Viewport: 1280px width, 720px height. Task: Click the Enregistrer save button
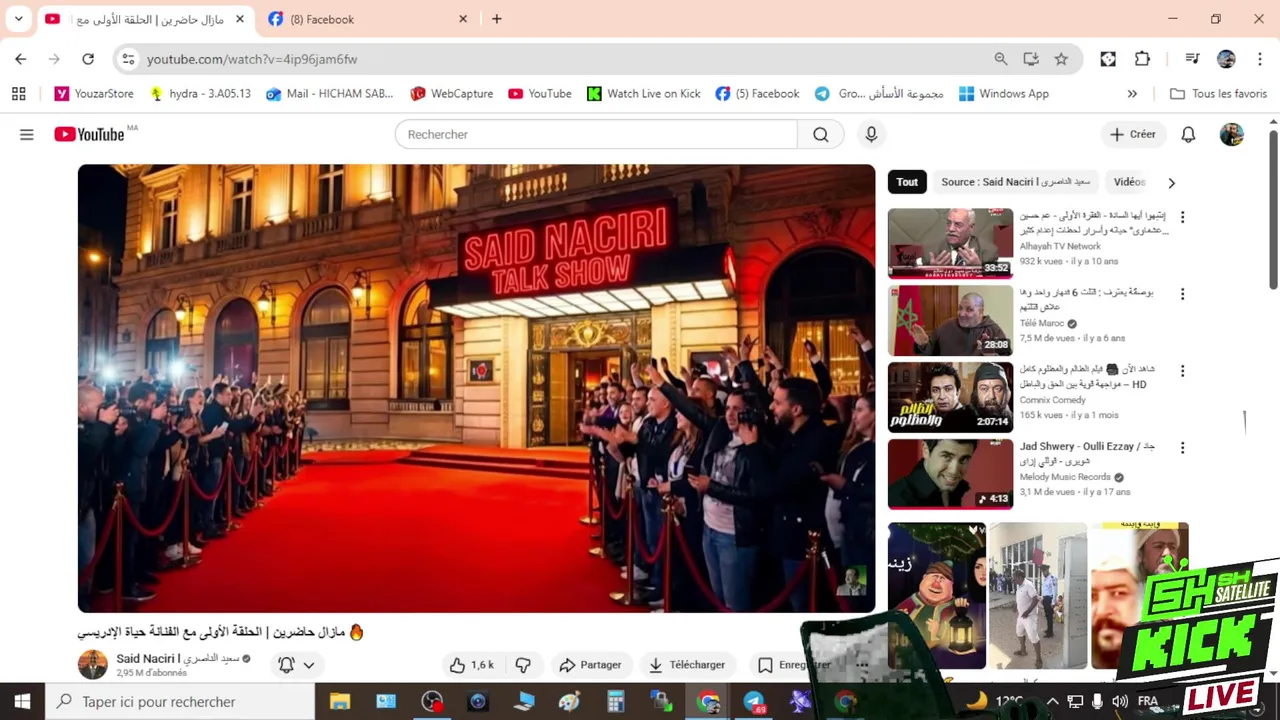pos(794,665)
